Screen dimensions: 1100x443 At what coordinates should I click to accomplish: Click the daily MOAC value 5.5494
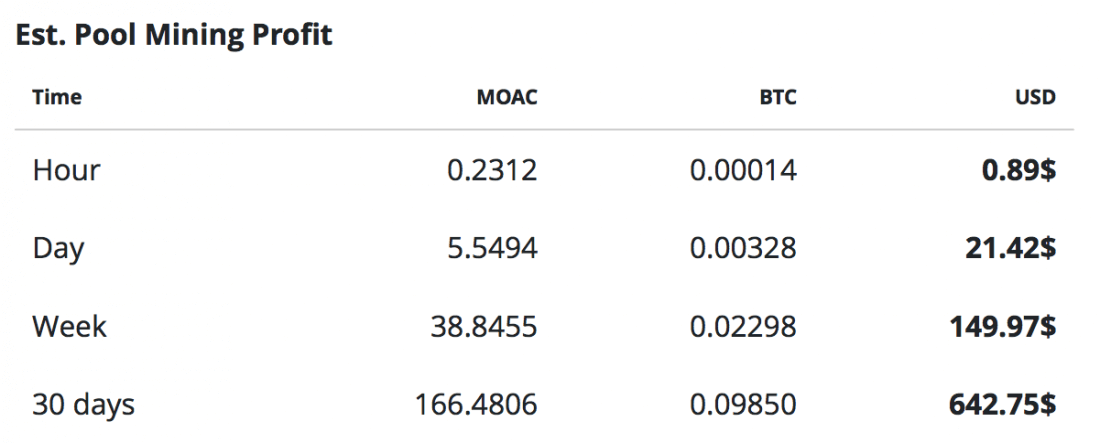pyautogui.click(x=491, y=248)
